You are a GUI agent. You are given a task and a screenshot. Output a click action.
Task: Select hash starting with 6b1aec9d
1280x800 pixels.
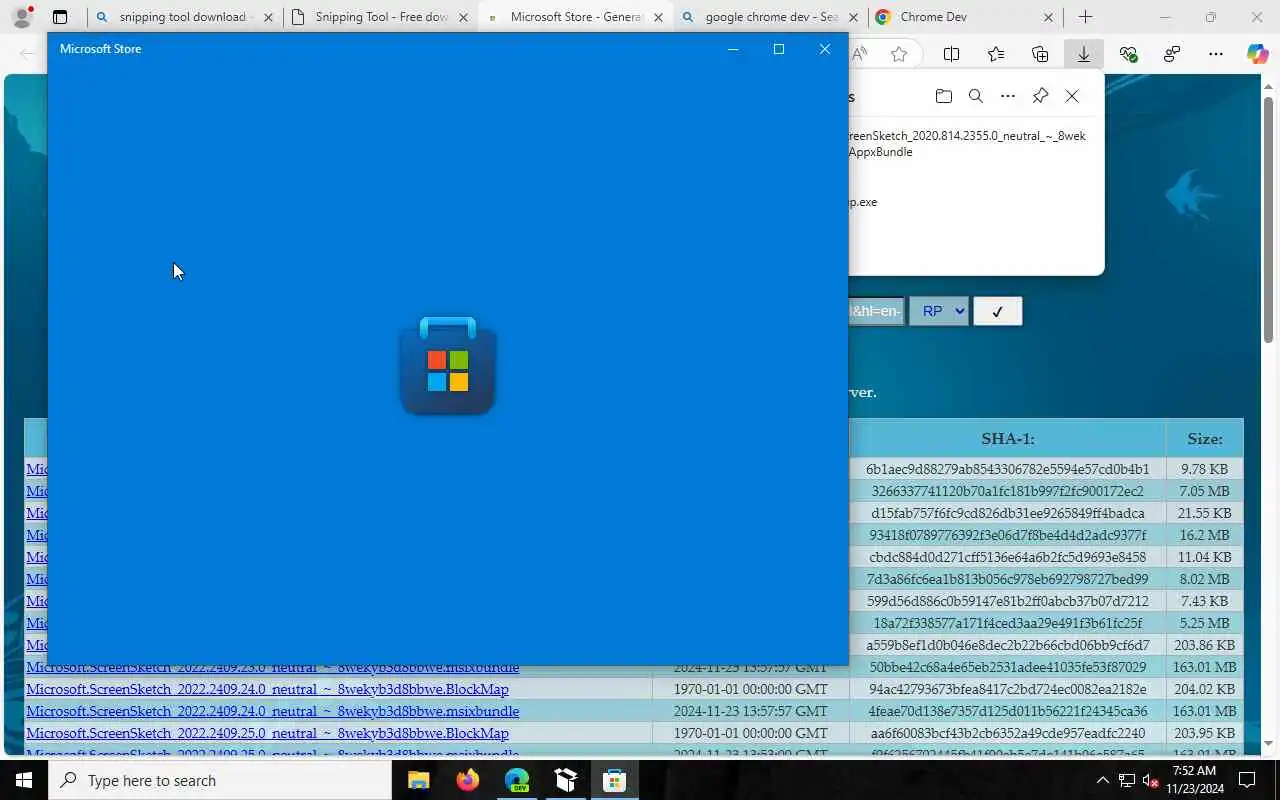tap(1008, 469)
